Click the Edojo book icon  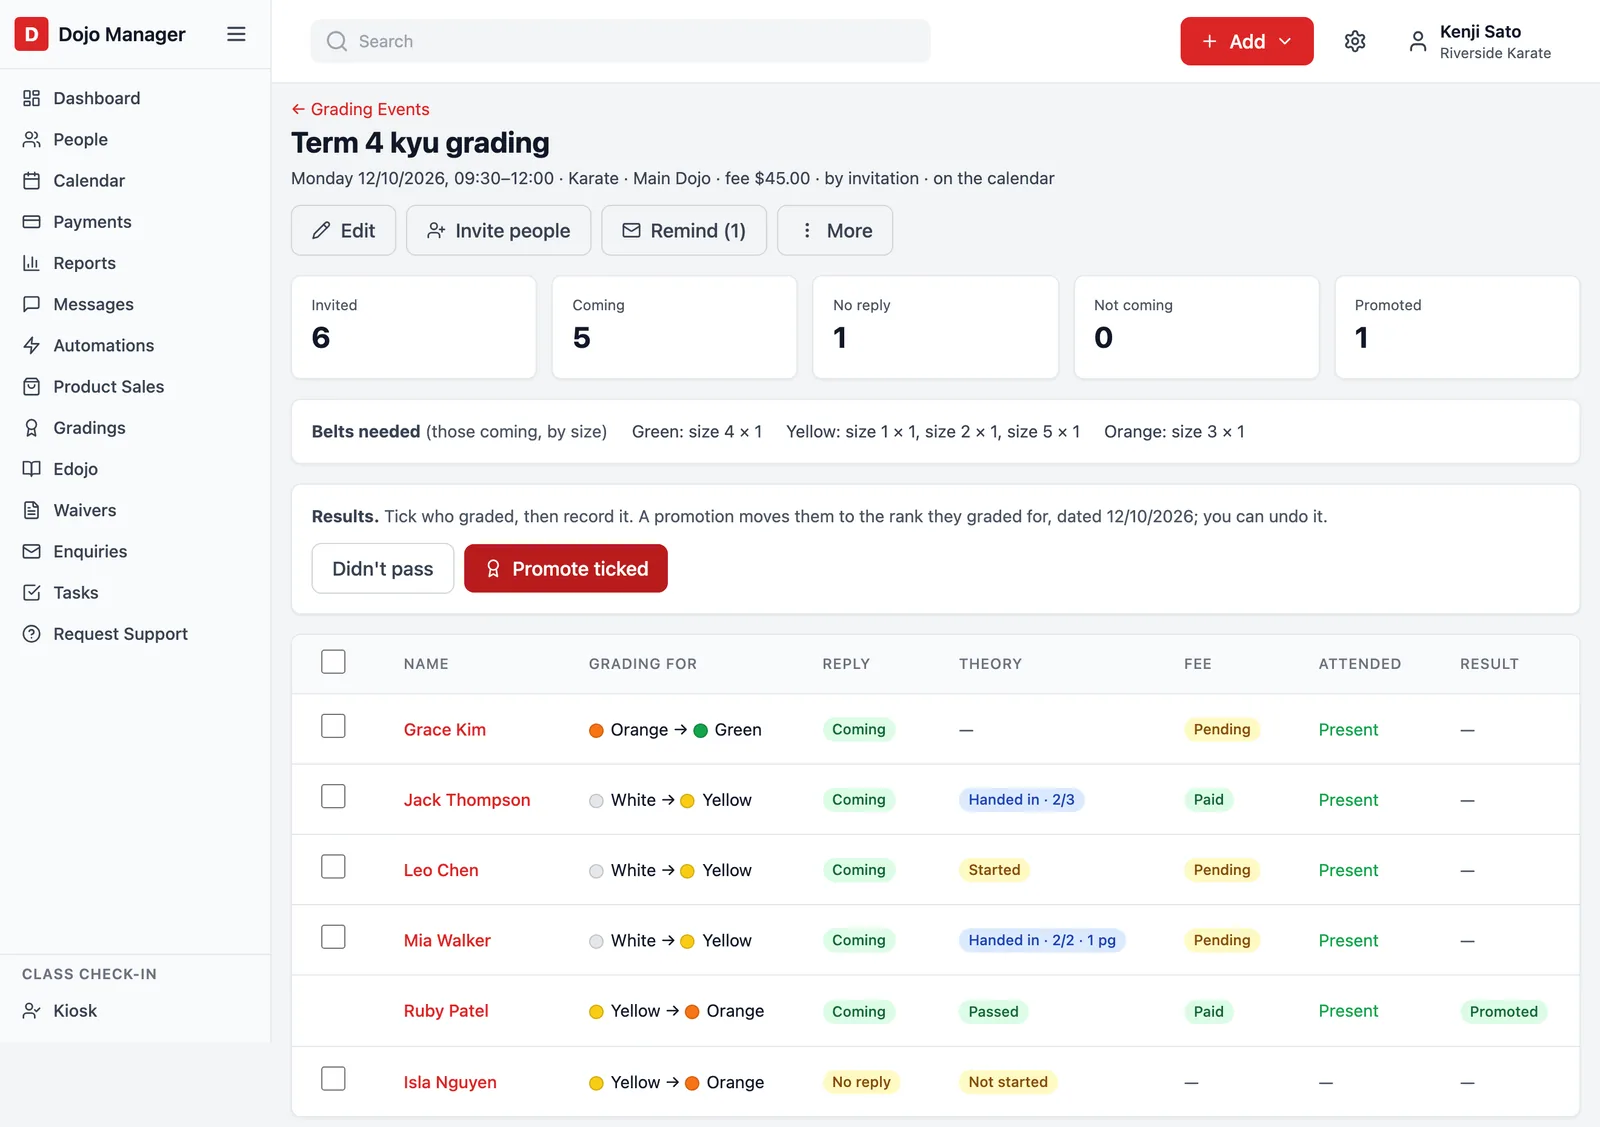(x=32, y=469)
